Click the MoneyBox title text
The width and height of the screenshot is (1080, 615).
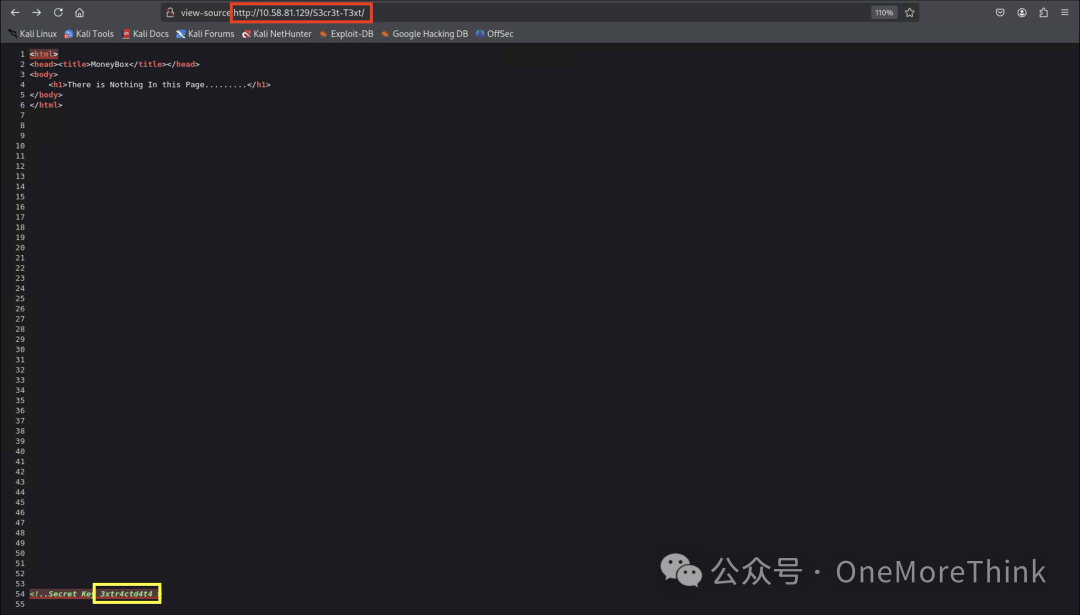(x=110, y=64)
